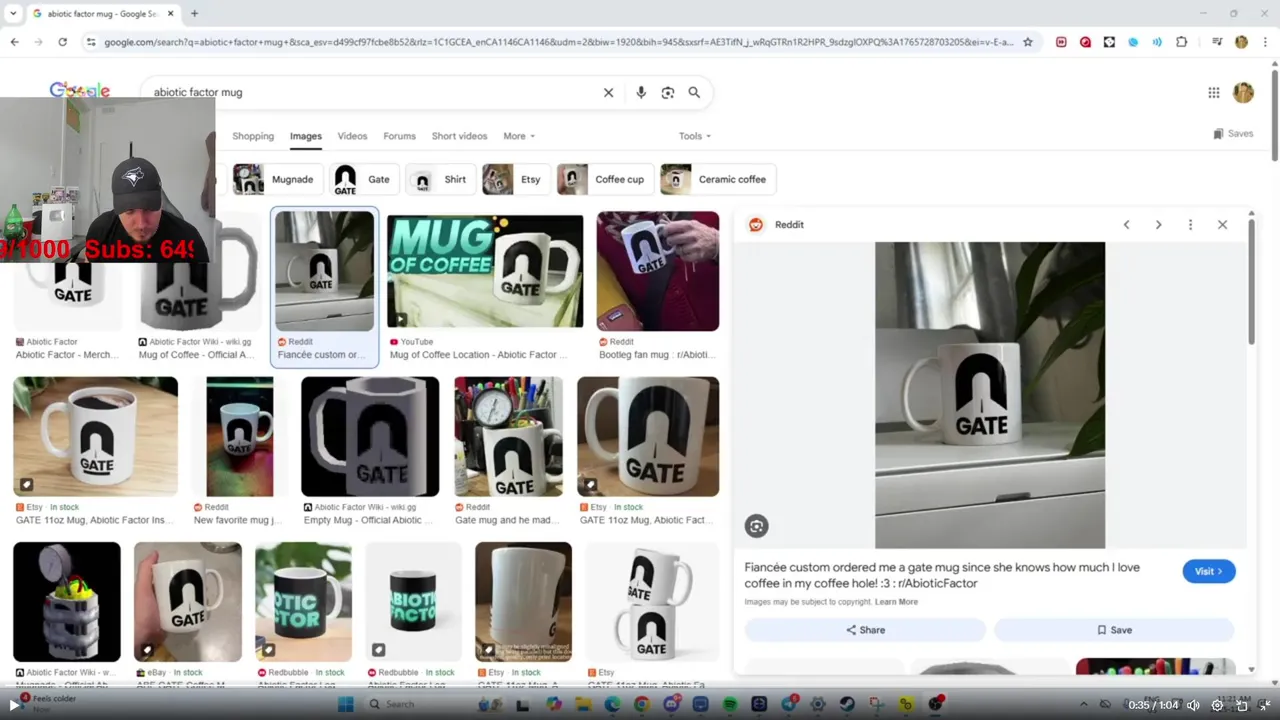Open the Saves collection link
The height and width of the screenshot is (720, 1280).
point(1233,134)
